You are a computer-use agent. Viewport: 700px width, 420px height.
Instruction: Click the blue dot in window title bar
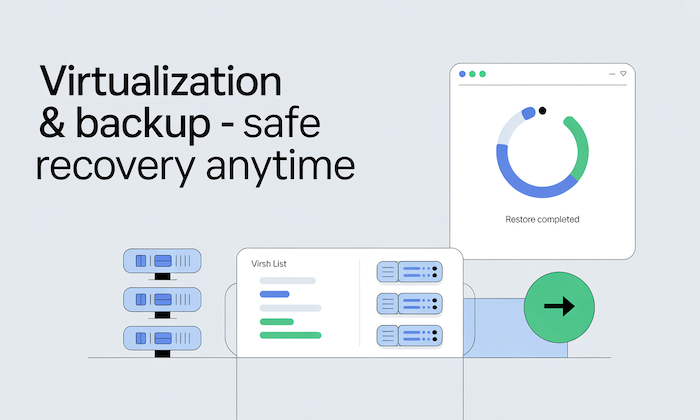(462, 74)
